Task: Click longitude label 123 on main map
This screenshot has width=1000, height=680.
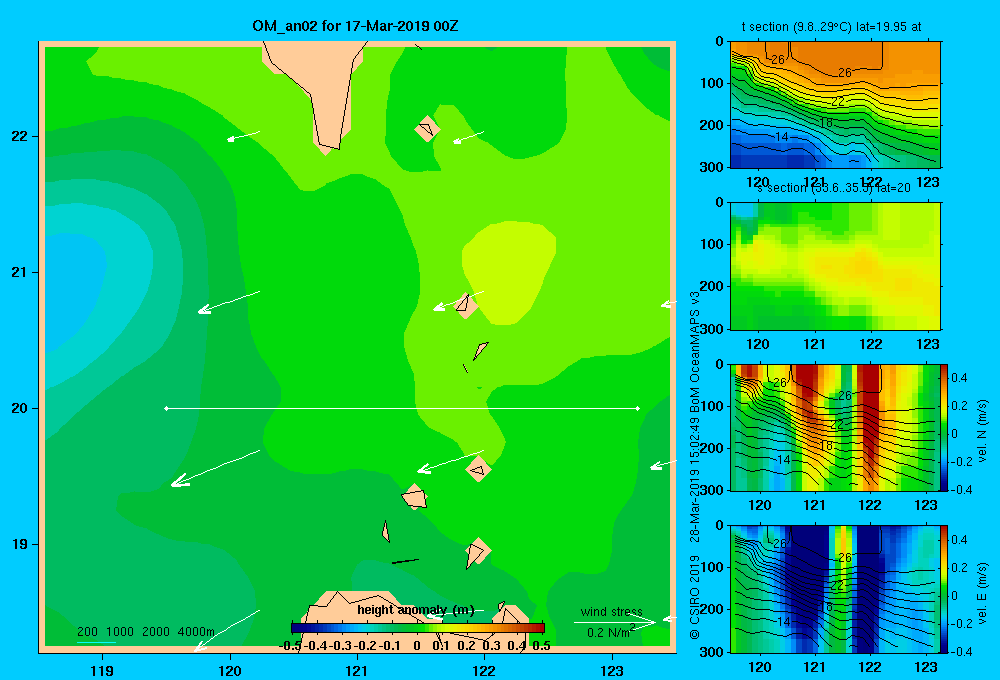Action: pyautogui.click(x=612, y=671)
